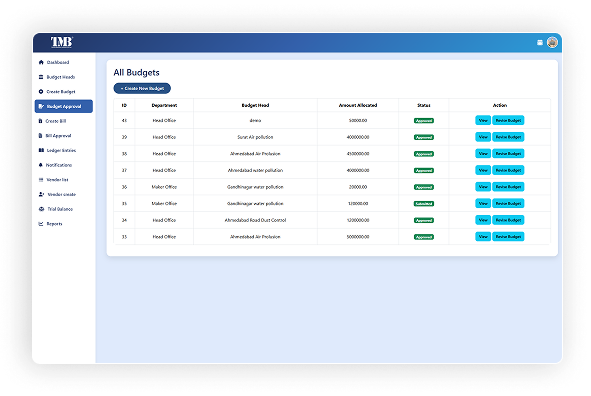The image size is (591, 396).
Task: Click the Status column header
Action: [x=424, y=105]
